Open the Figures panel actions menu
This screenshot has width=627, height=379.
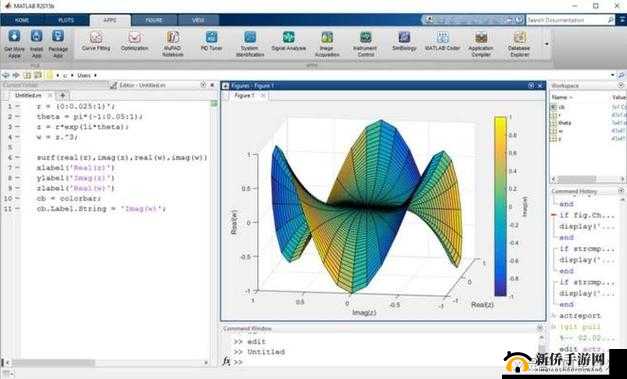coord(531,86)
